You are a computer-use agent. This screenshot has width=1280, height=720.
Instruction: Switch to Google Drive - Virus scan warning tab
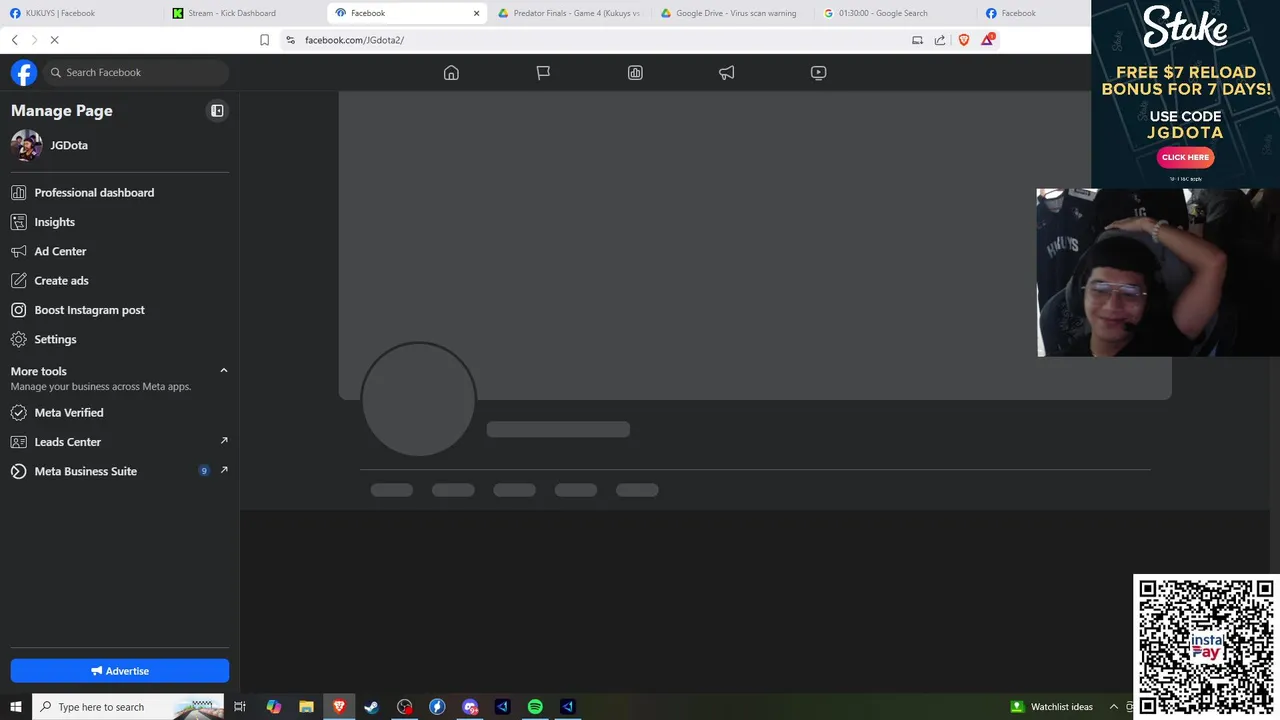coord(731,13)
